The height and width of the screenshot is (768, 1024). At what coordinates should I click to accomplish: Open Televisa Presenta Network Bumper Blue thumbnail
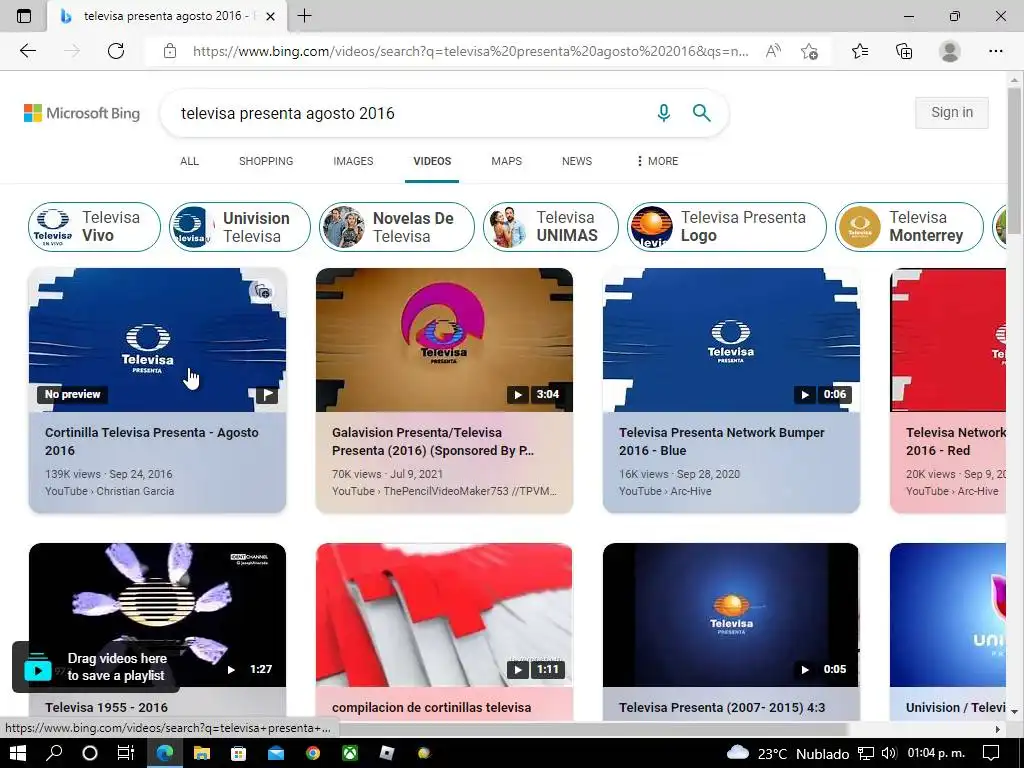click(731, 340)
